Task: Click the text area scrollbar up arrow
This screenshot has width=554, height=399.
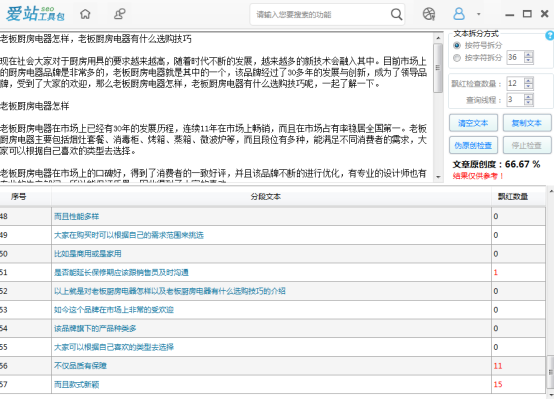Action: 438,37
